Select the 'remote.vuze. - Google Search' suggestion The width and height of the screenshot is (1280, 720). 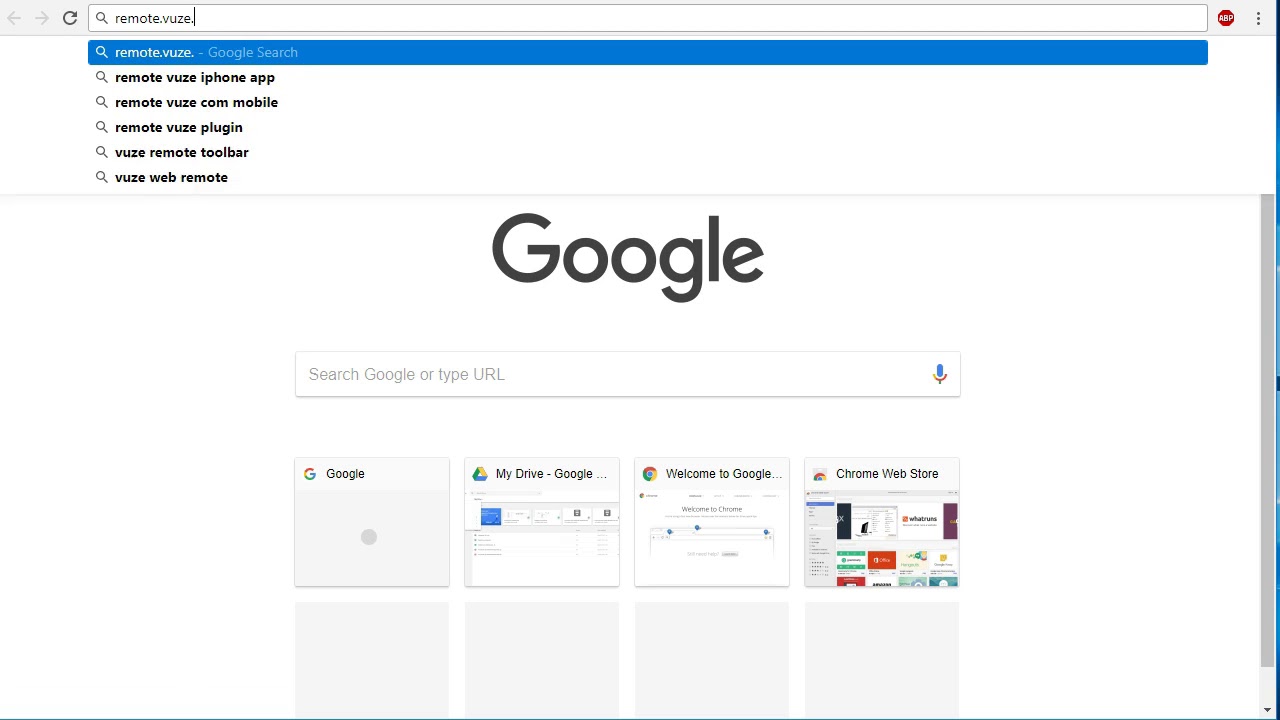648,52
